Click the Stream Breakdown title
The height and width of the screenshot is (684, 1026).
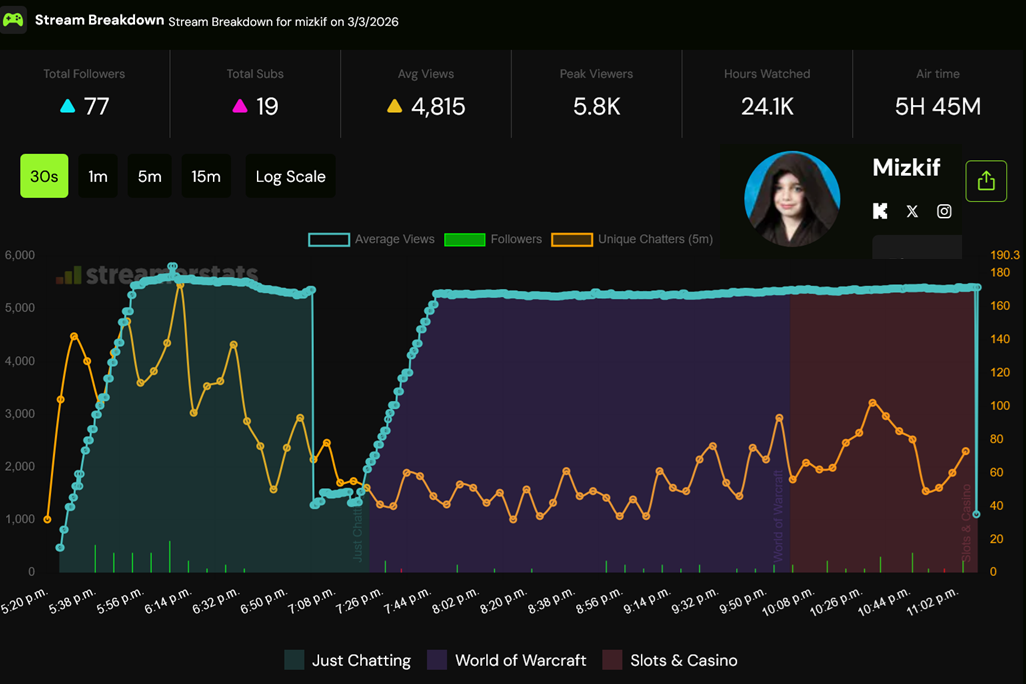coord(99,20)
